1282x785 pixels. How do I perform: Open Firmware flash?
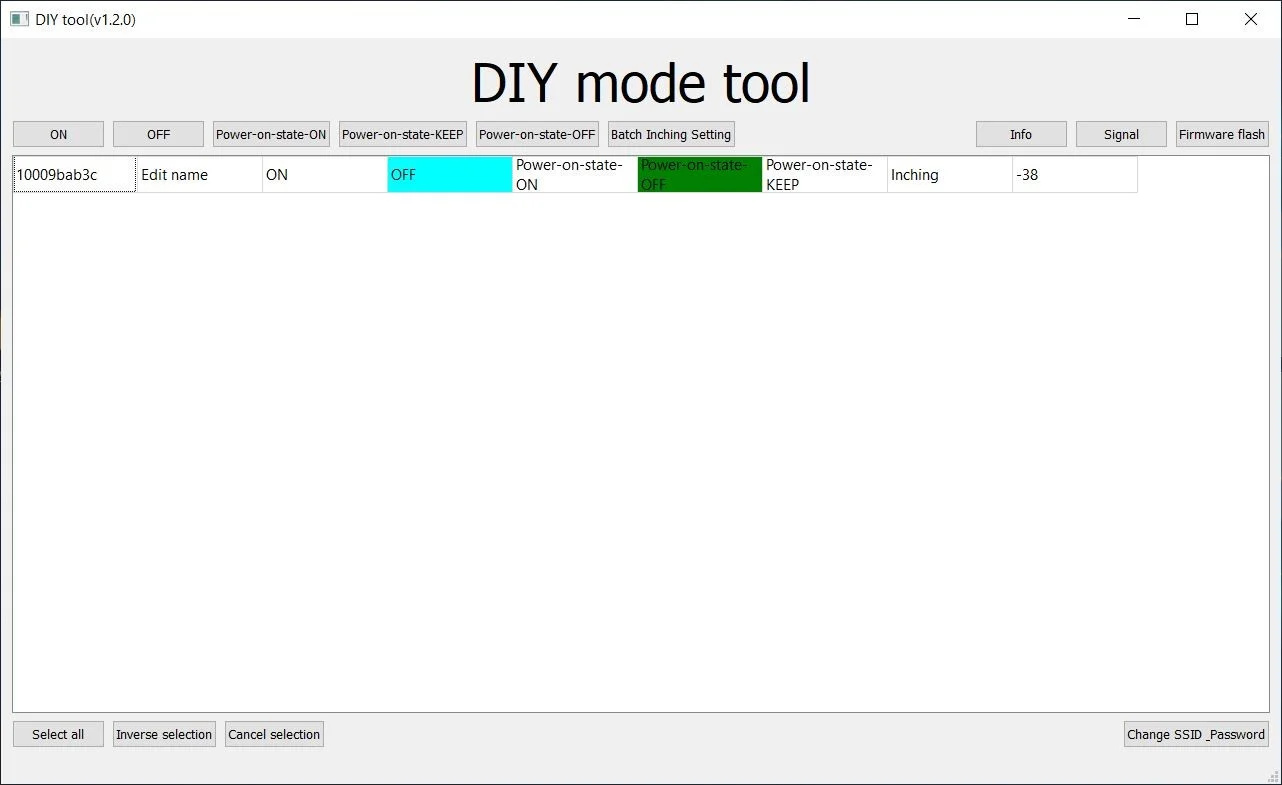1222,134
